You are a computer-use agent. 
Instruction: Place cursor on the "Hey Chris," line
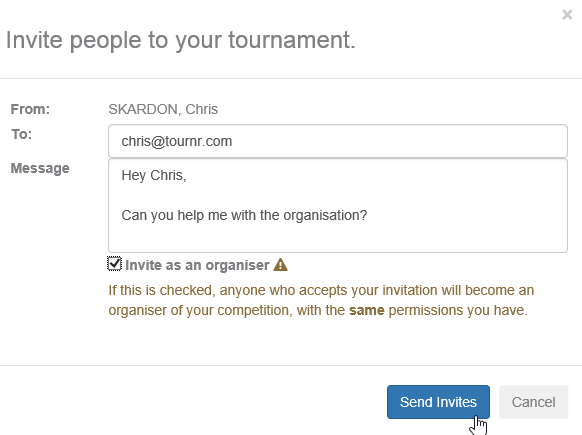154,175
